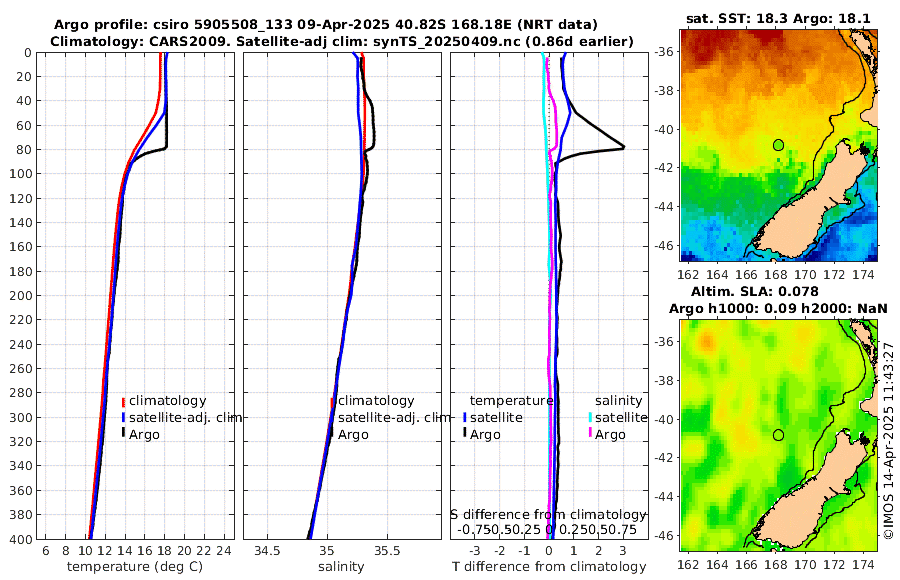Click the float position circle on SST map
The height and width of the screenshot is (580, 900).
778,145
